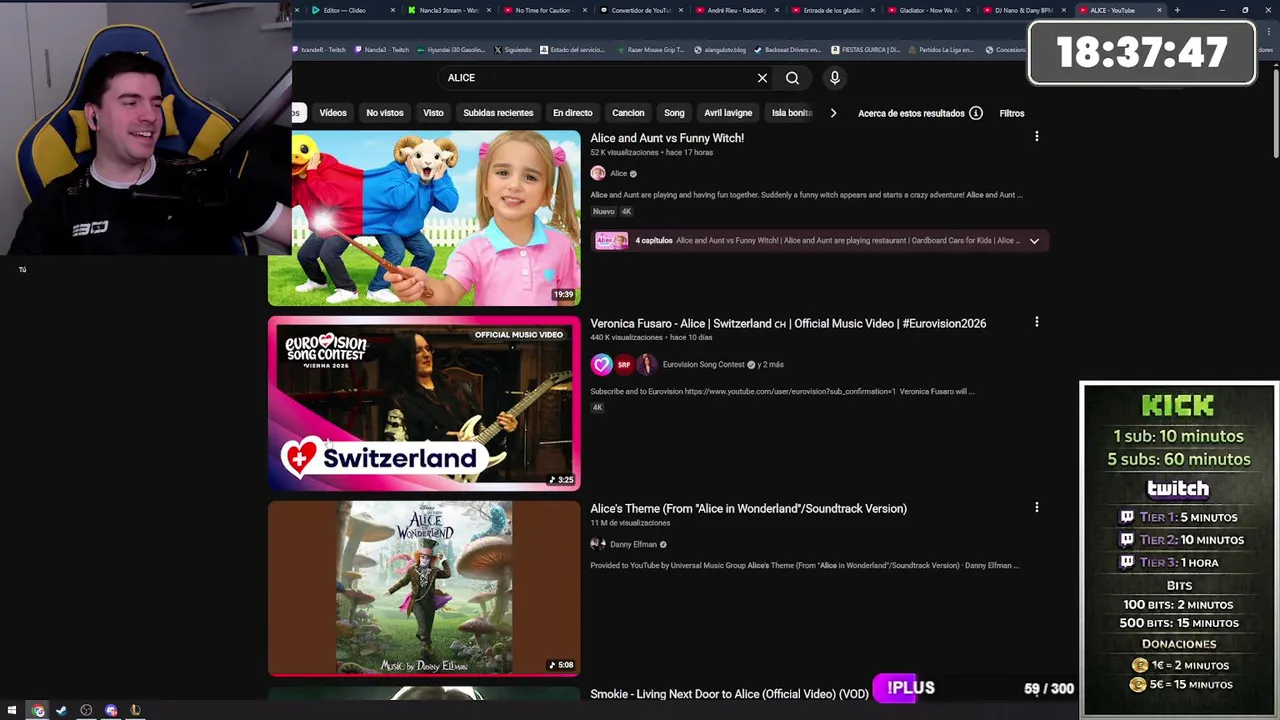Open OBS Studio from the taskbar
The width and height of the screenshot is (1280, 720).
click(86, 710)
